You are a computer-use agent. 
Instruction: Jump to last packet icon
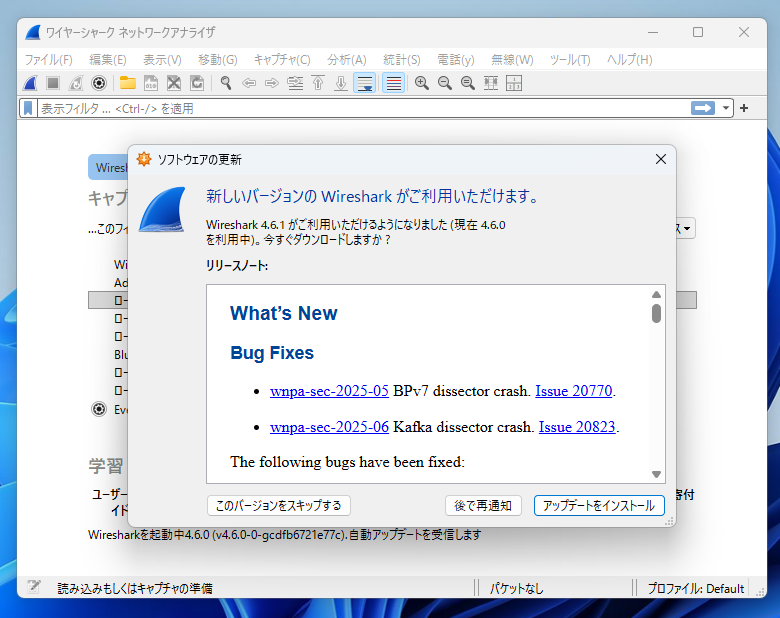(341, 83)
